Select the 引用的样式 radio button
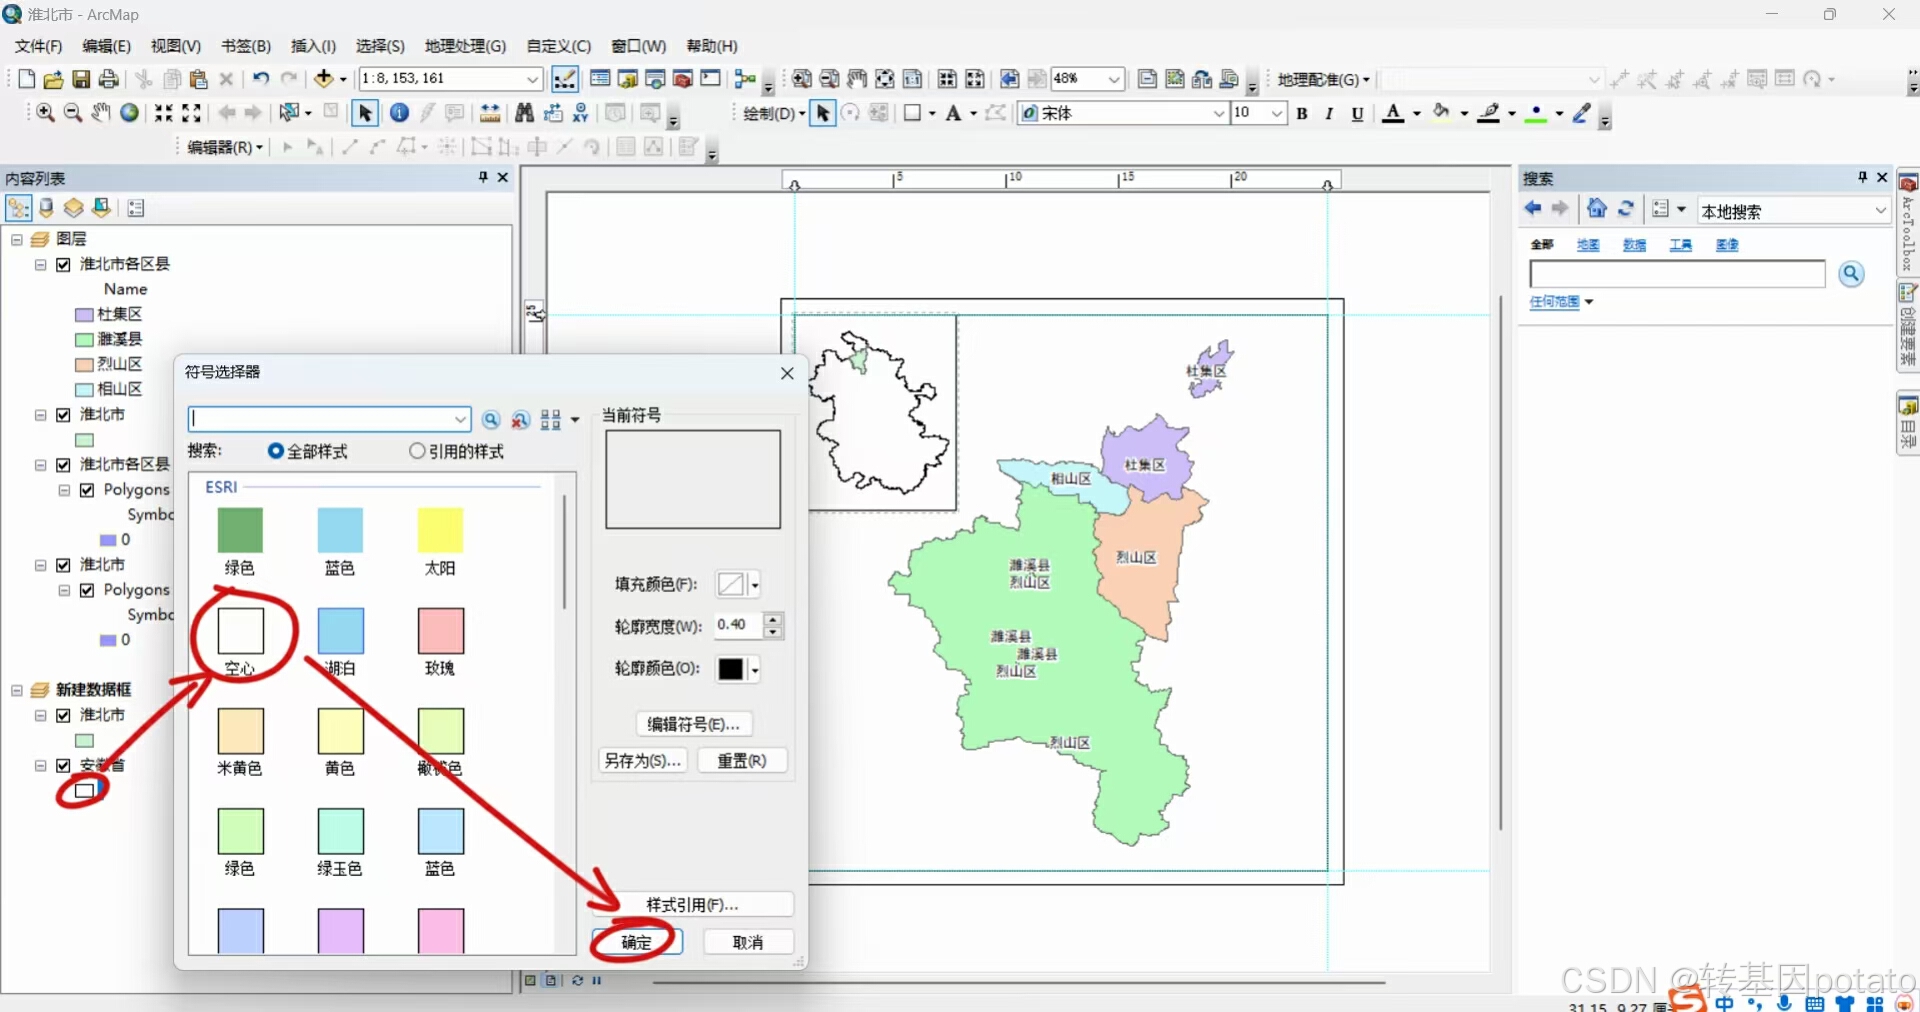This screenshot has height=1012, width=1920. click(417, 451)
